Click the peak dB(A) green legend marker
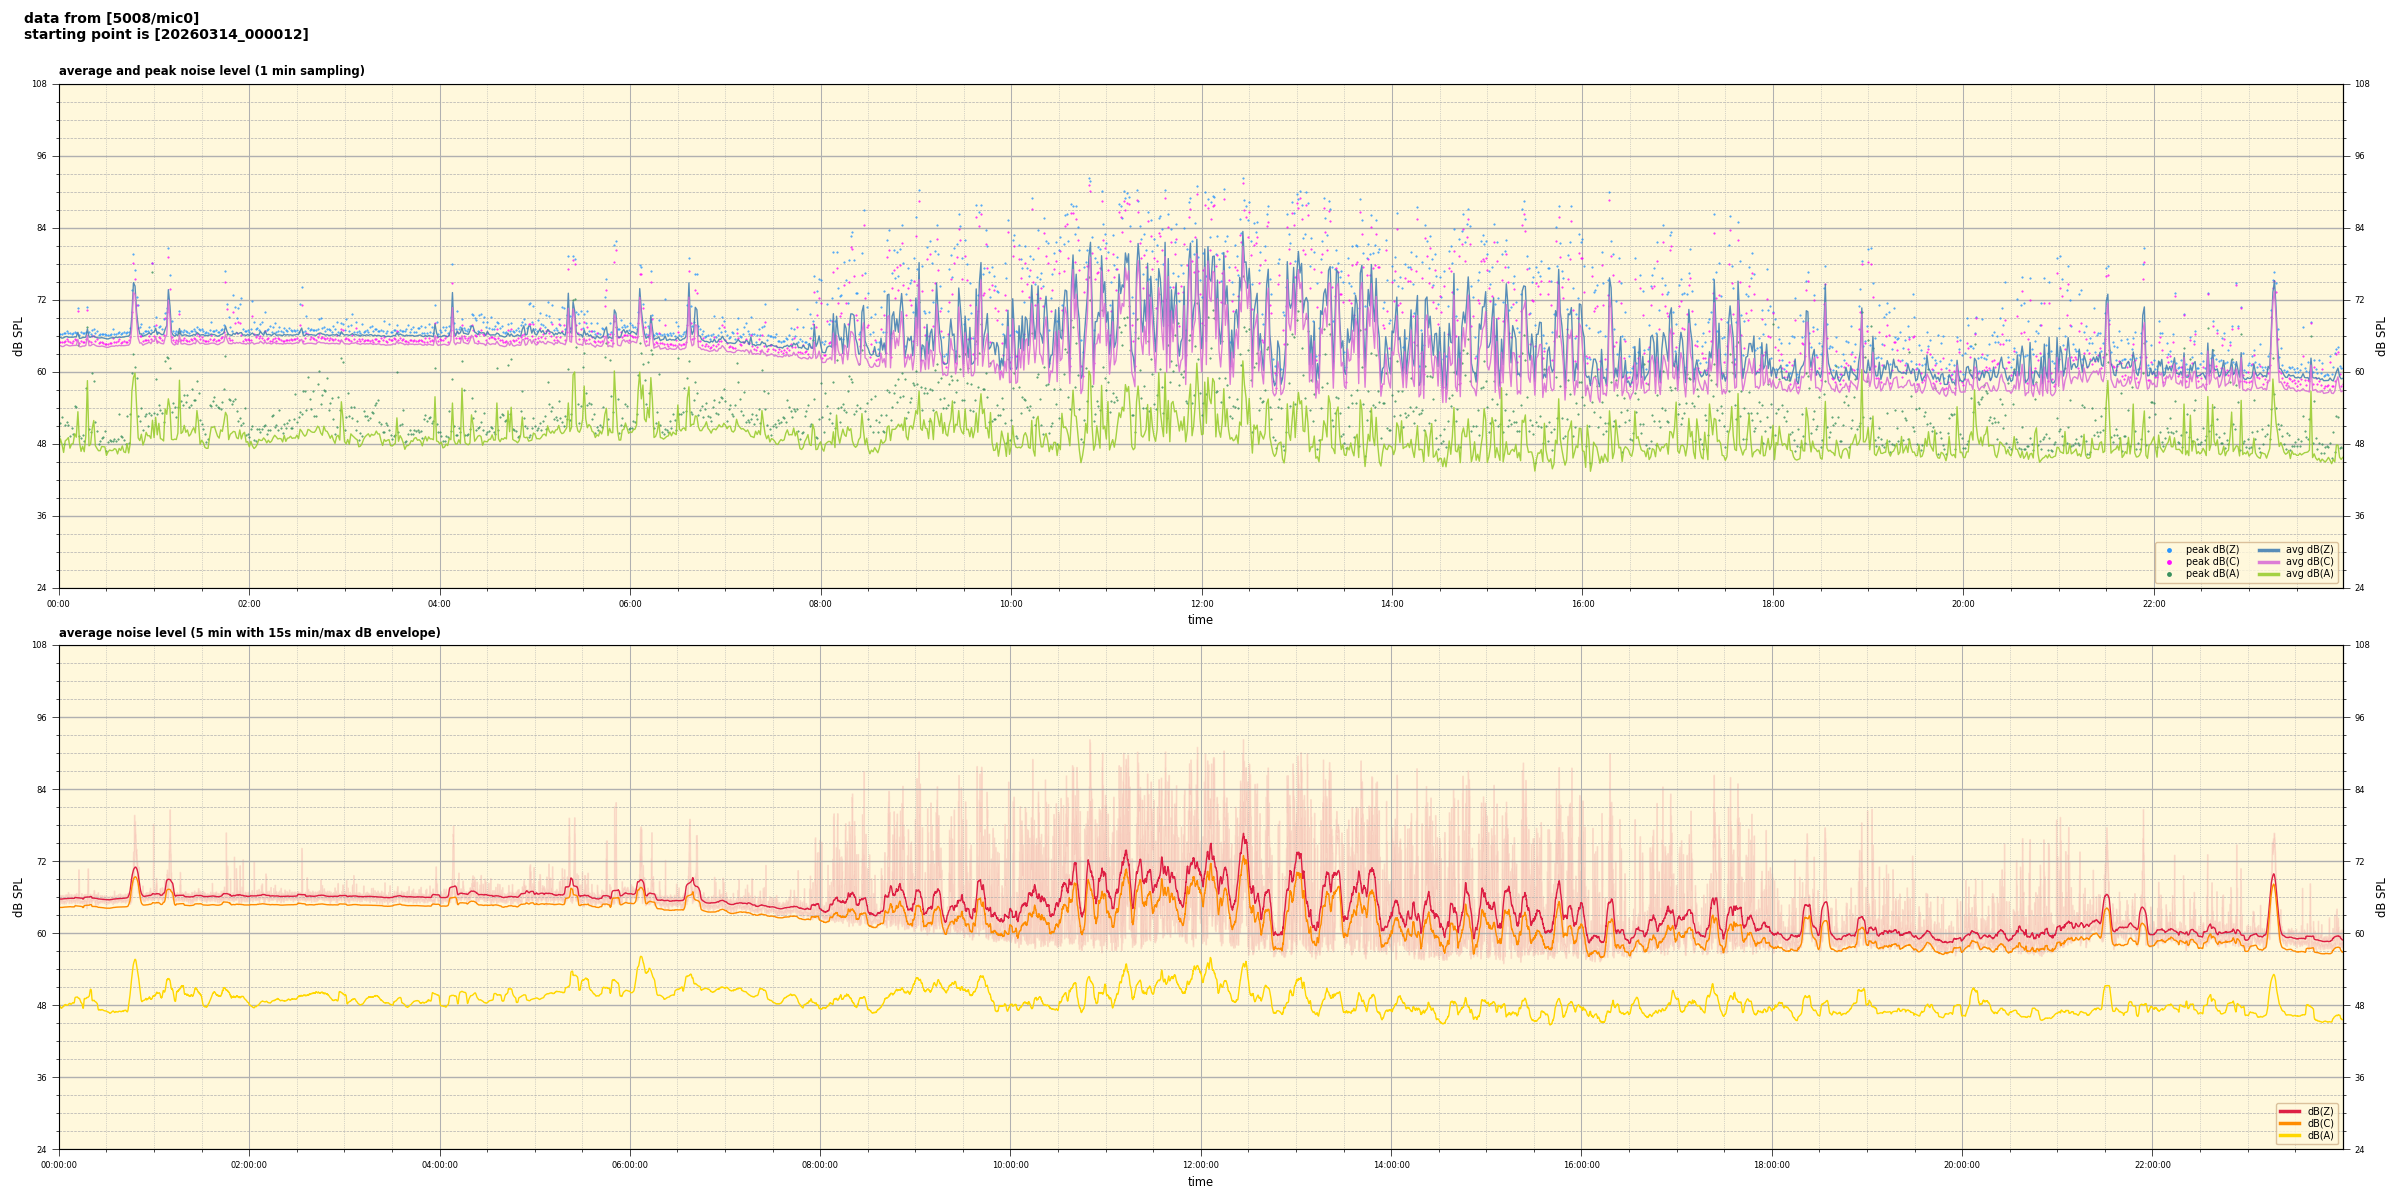Image resolution: width=2400 pixels, height=1200 pixels. pyautogui.click(x=2169, y=574)
